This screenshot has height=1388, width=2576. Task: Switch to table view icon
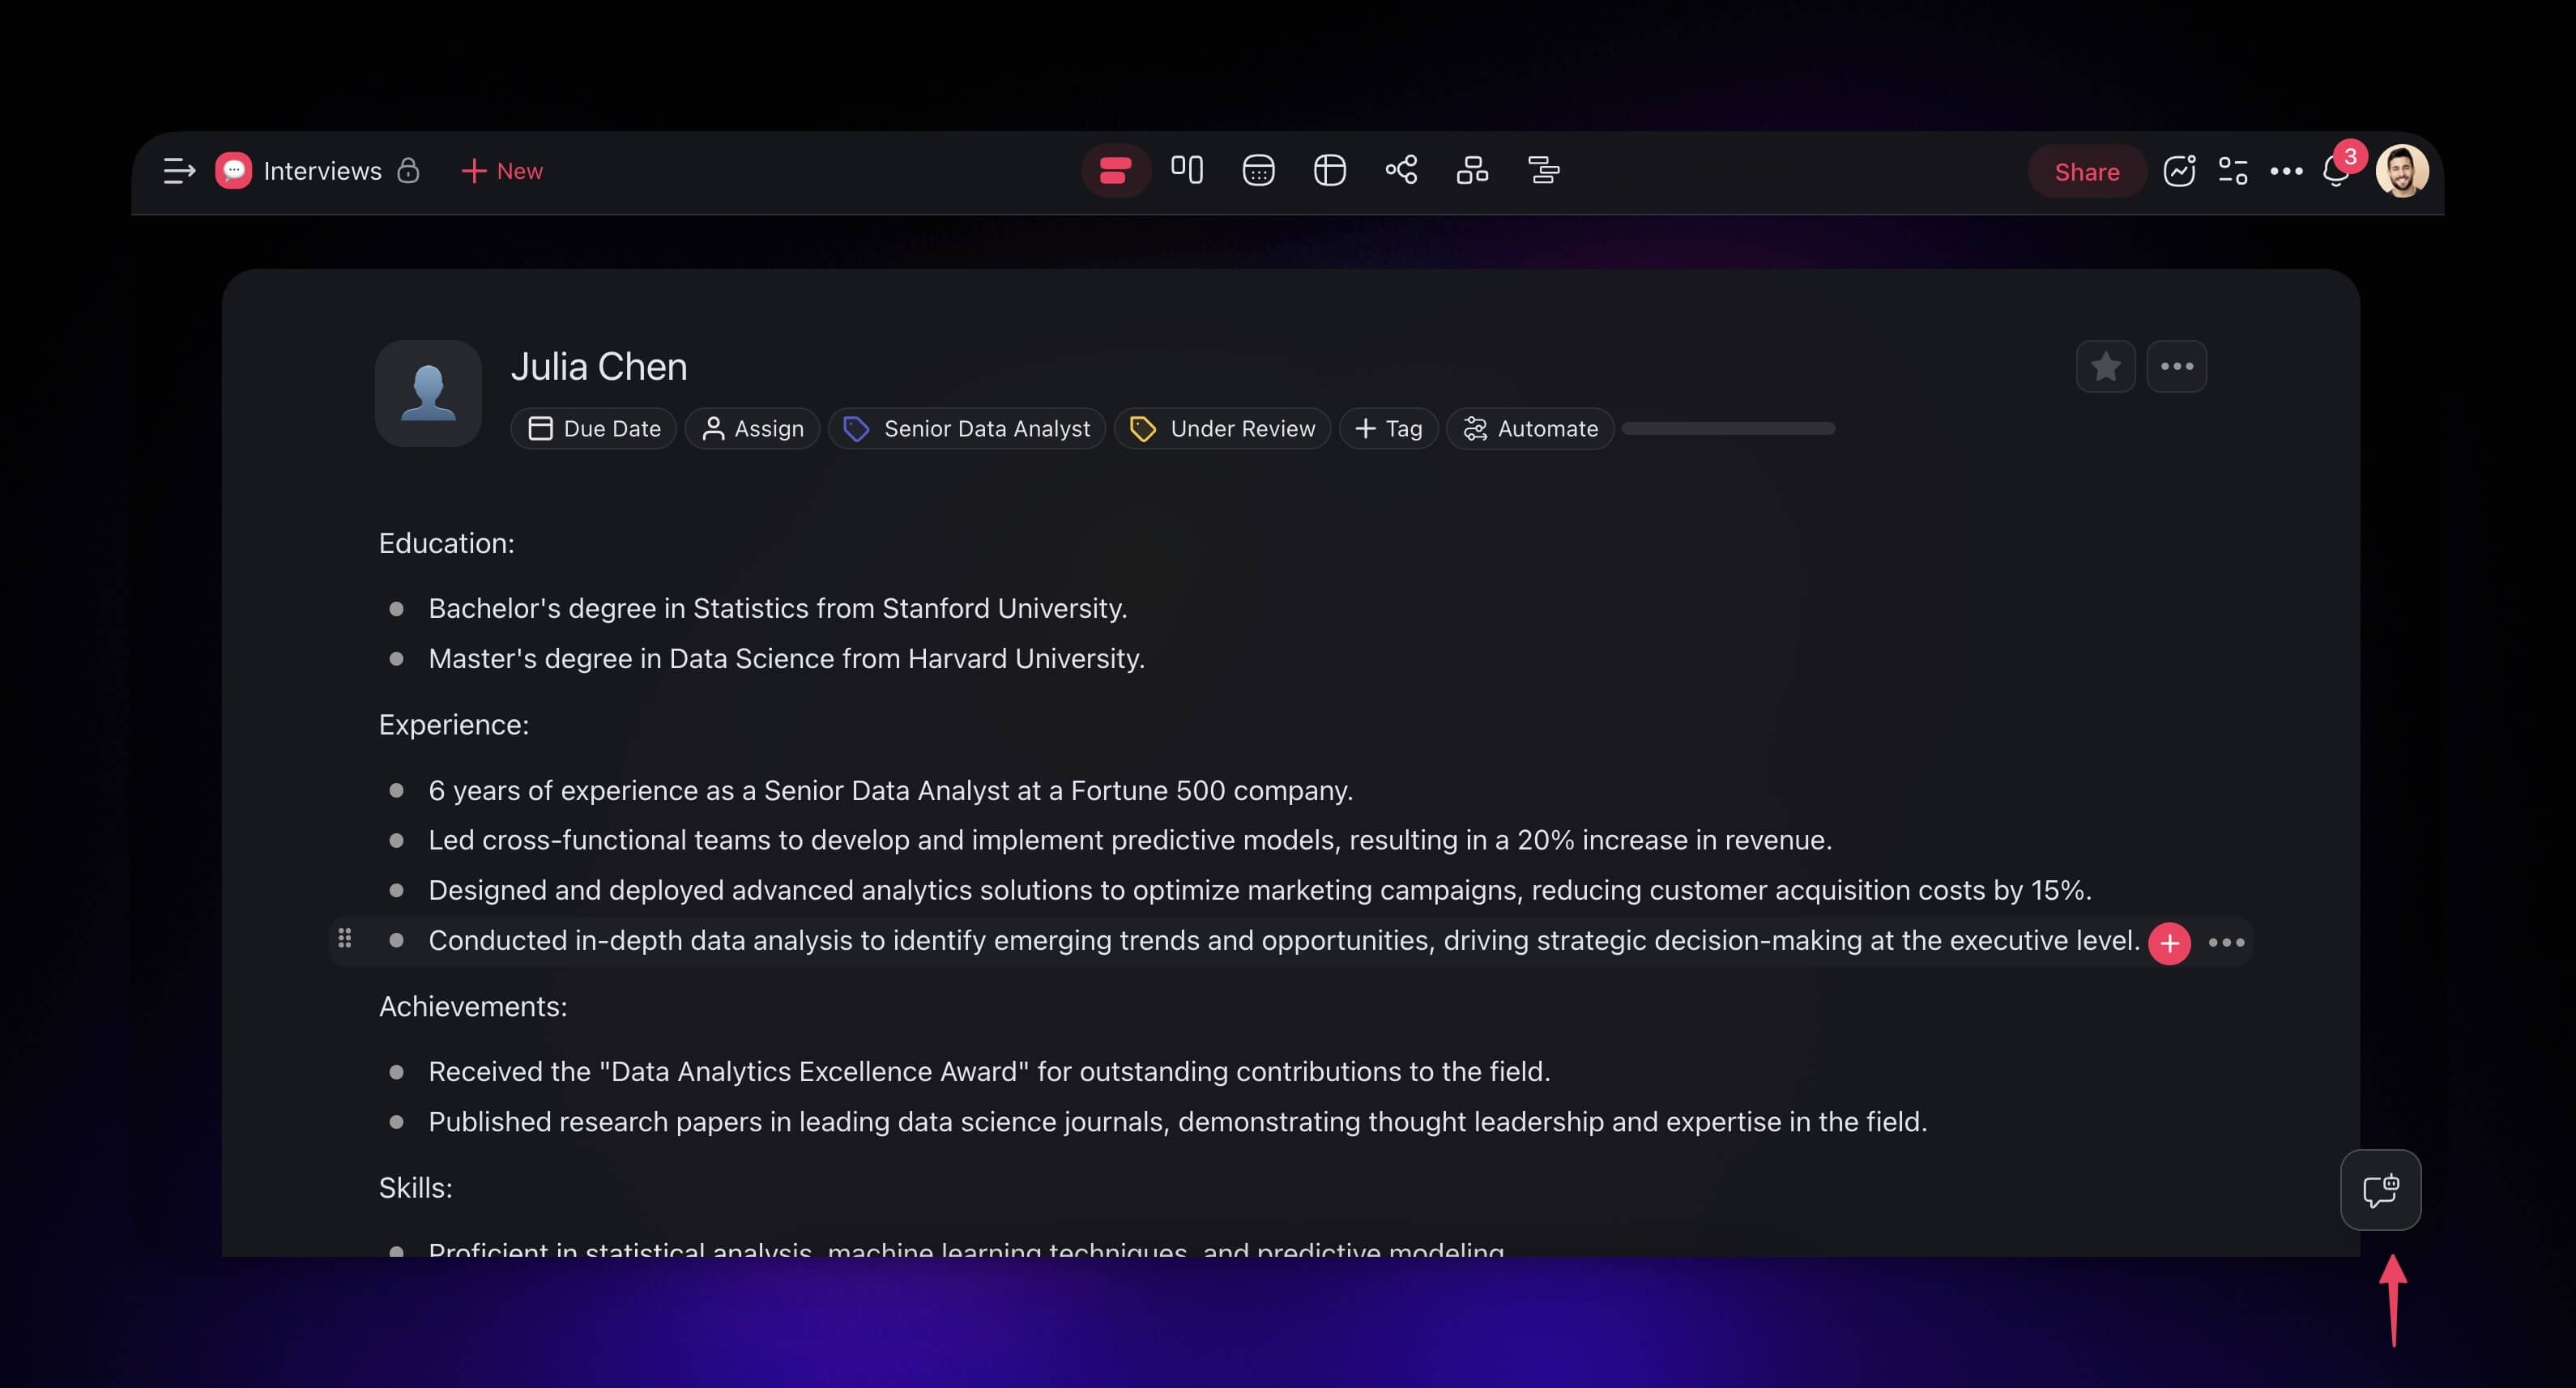click(1329, 171)
